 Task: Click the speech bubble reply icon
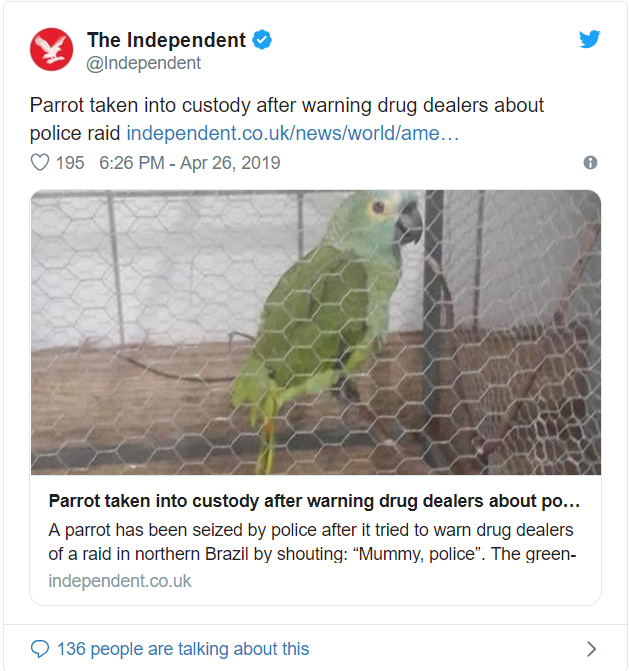click(40, 649)
